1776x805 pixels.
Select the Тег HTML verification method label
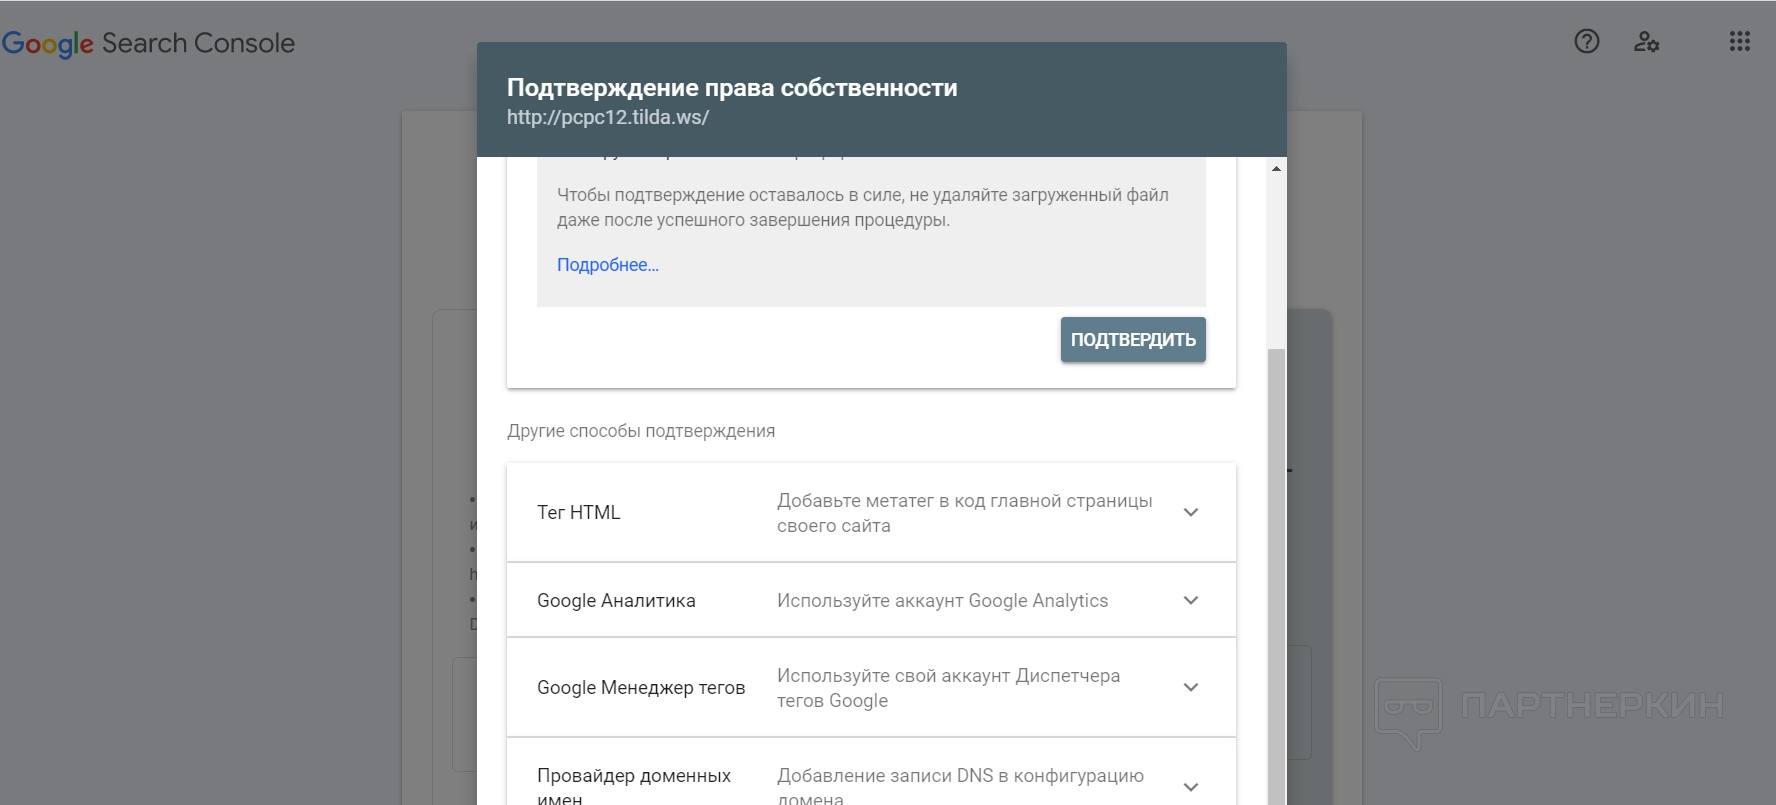pyautogui.click(x=579, y=512)
